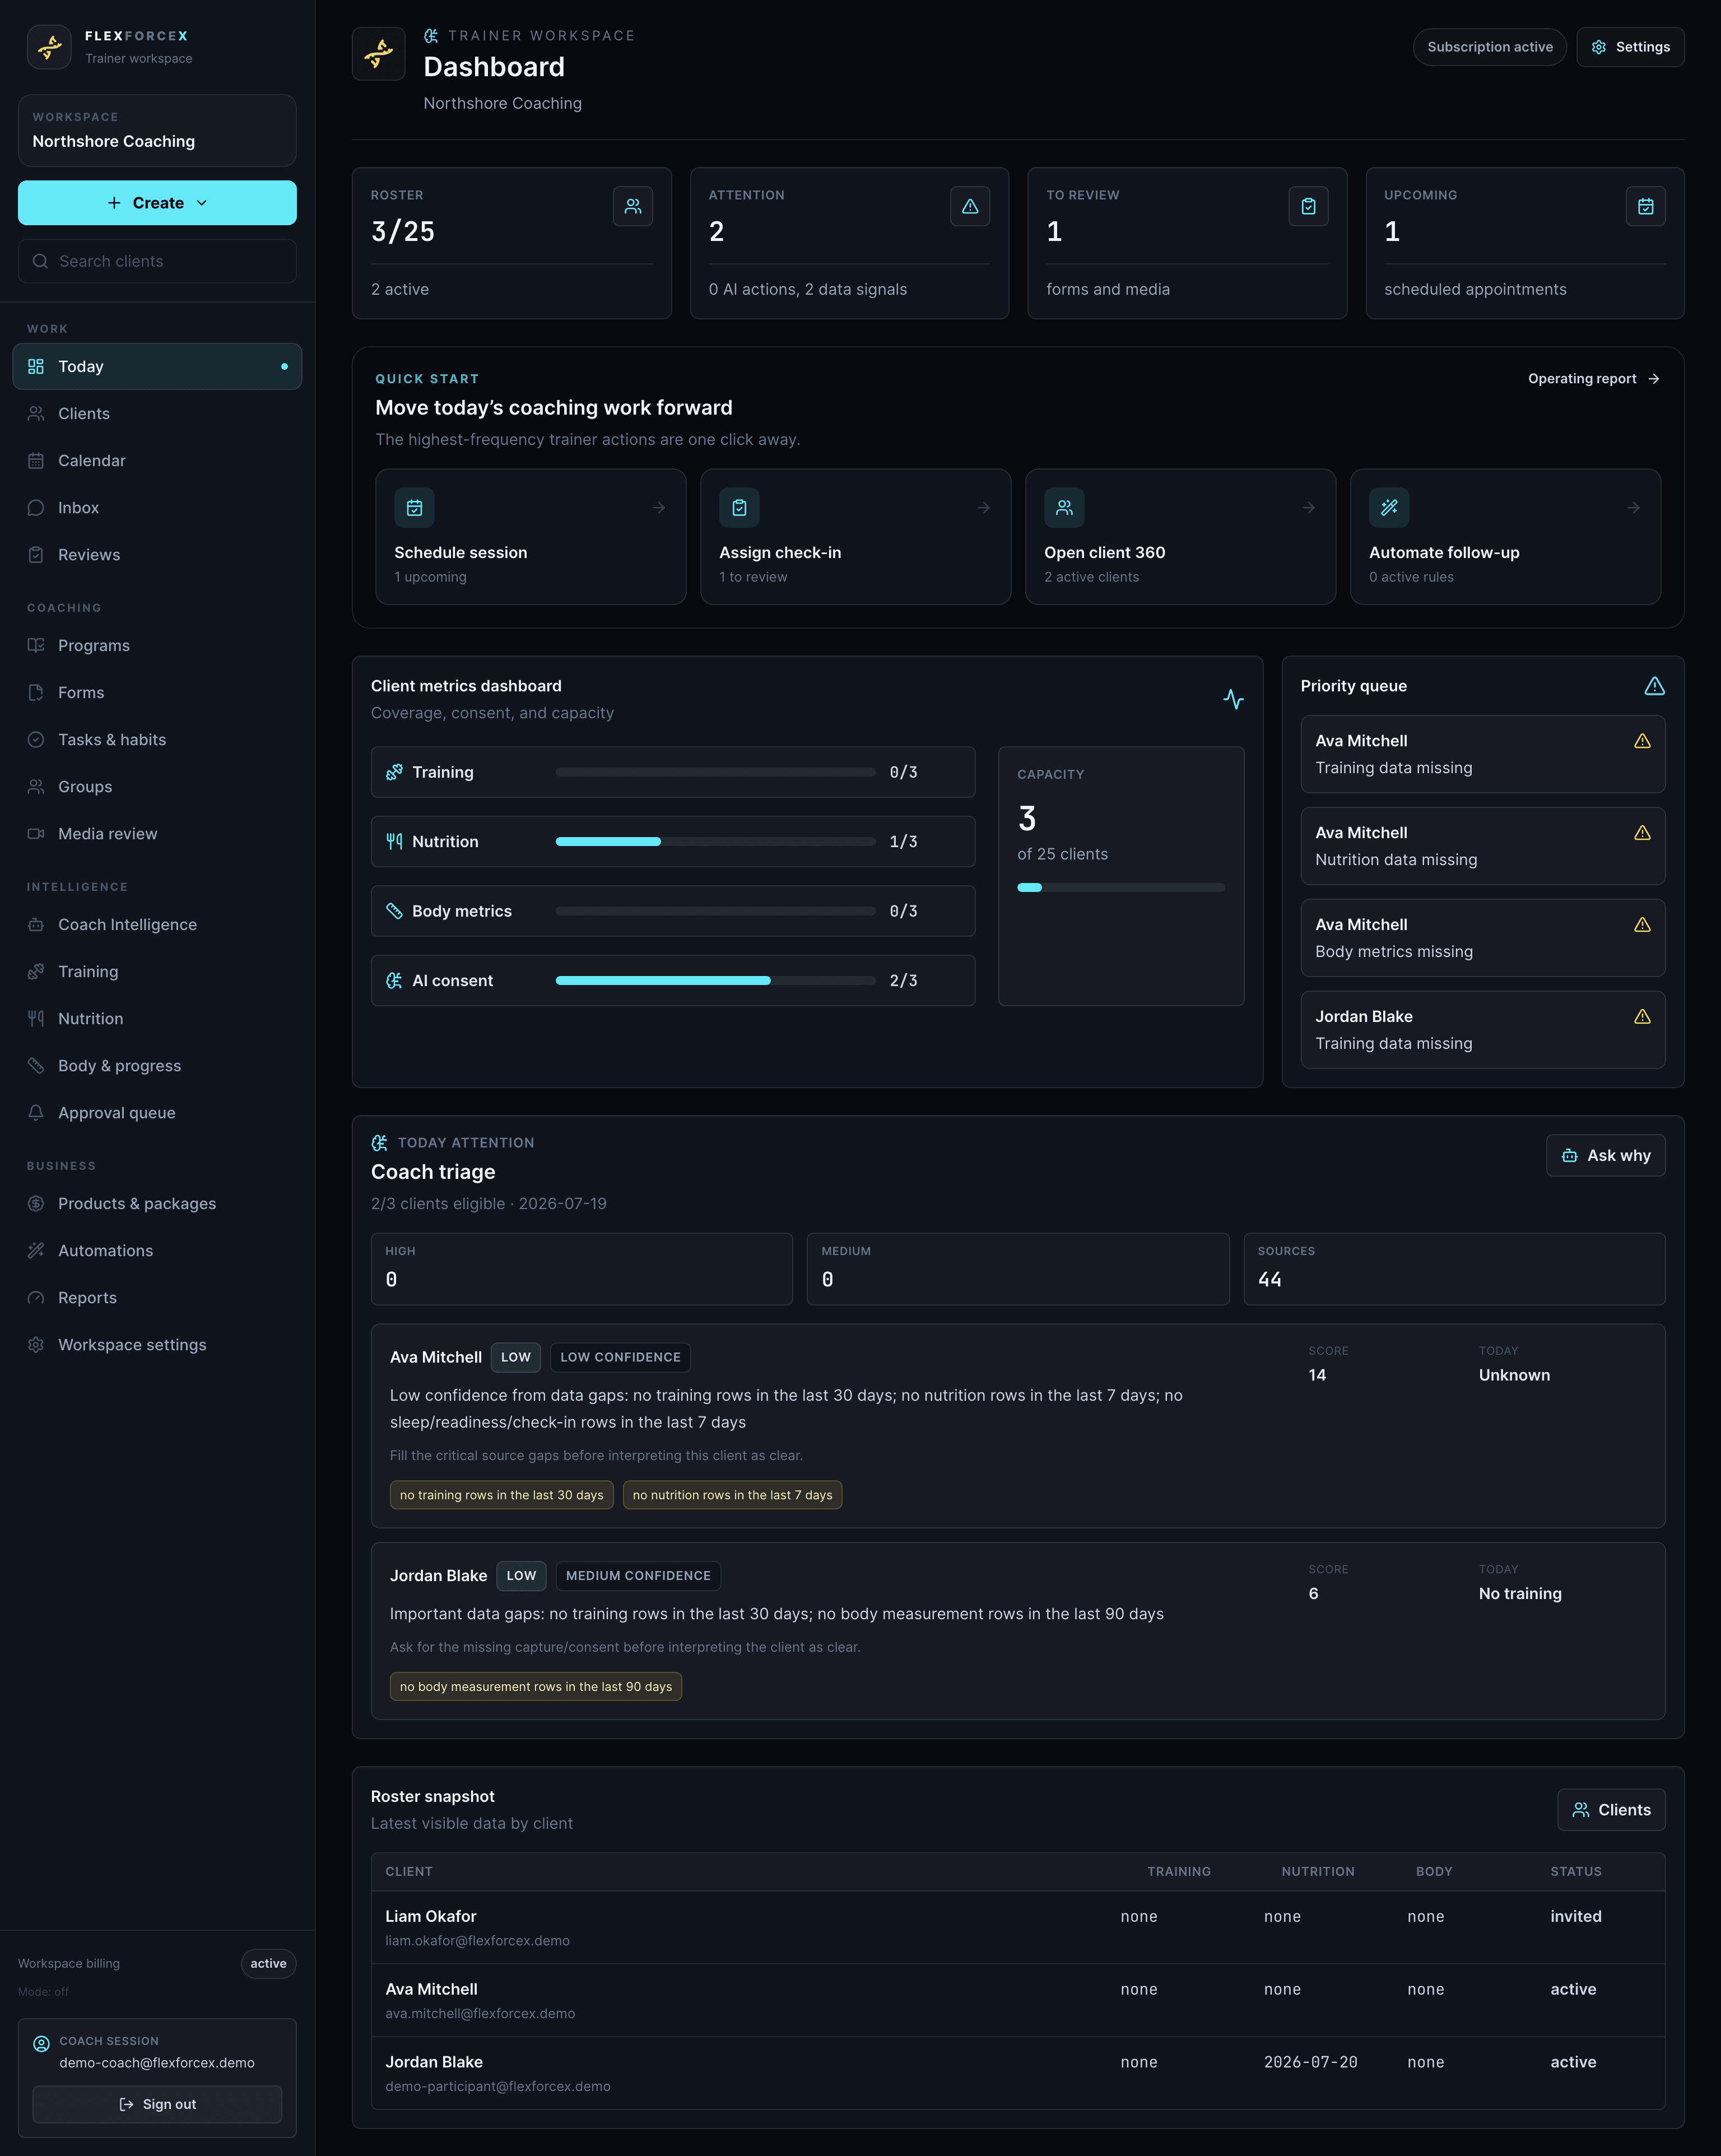The width and height of the screenshot is (1721, 2156).
Task: Click the Assign check-in clipboard icon
Action: point(739,508)
